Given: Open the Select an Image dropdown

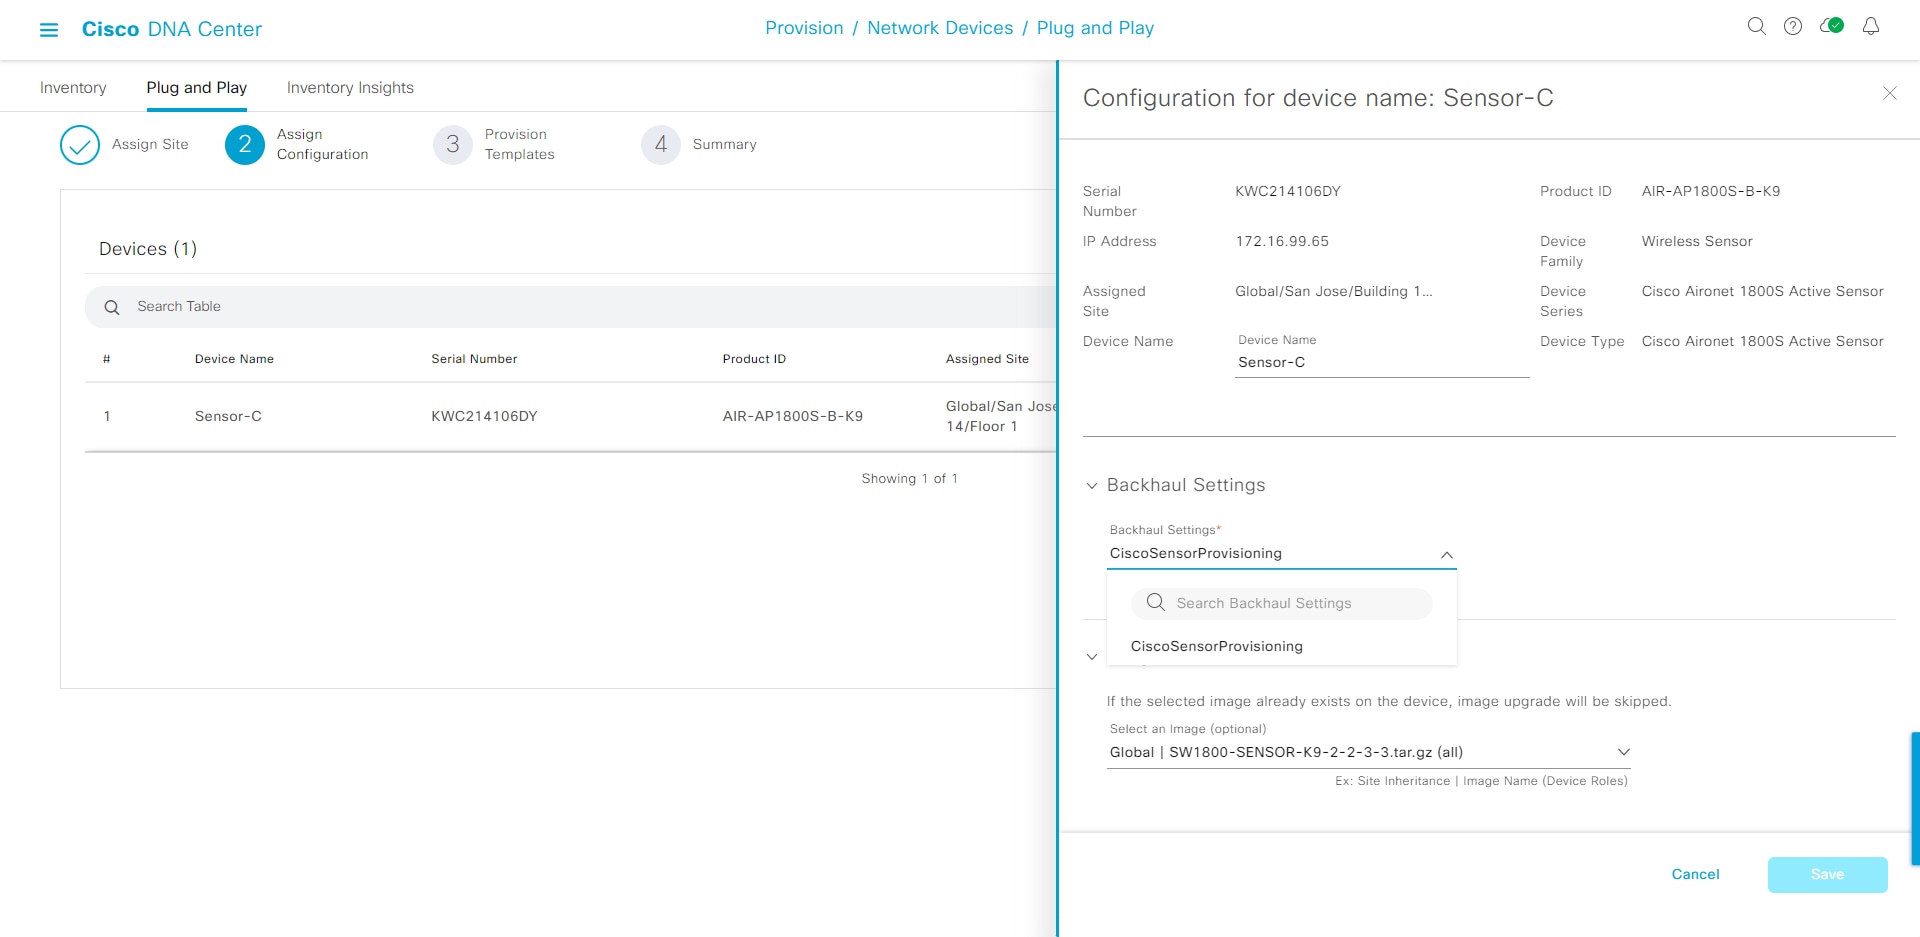Looking at the screenshot, I should click(x=1369, y=752).
